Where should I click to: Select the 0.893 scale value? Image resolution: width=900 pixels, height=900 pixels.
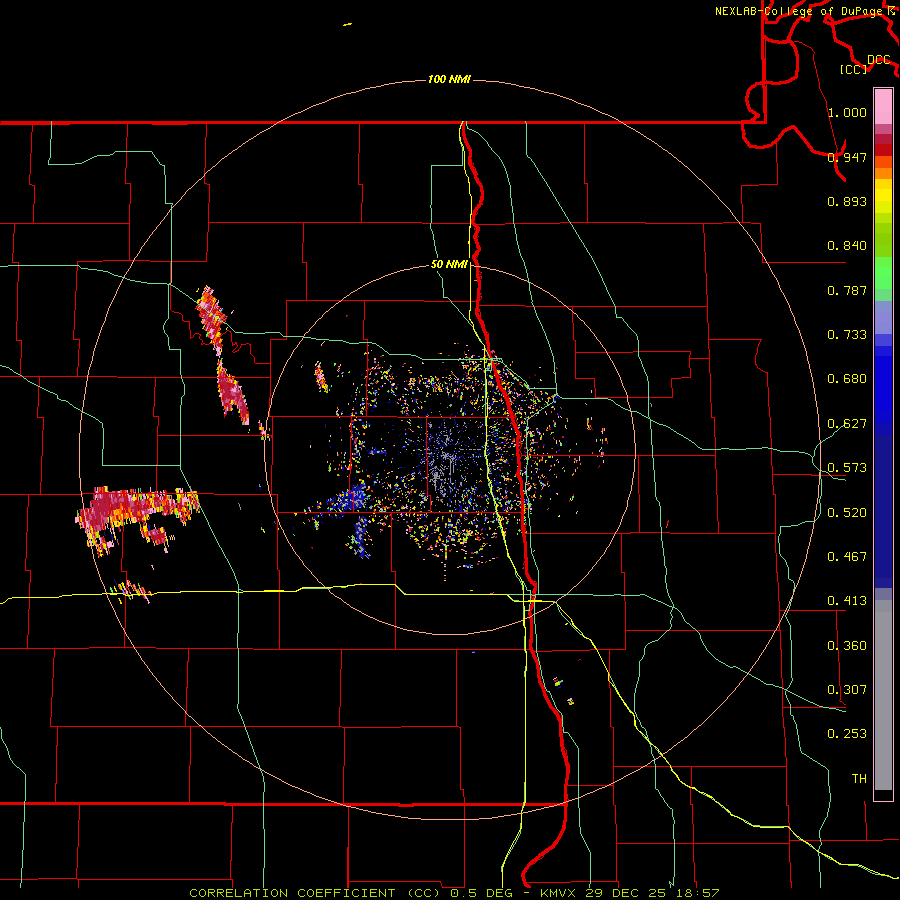[847, 201]
